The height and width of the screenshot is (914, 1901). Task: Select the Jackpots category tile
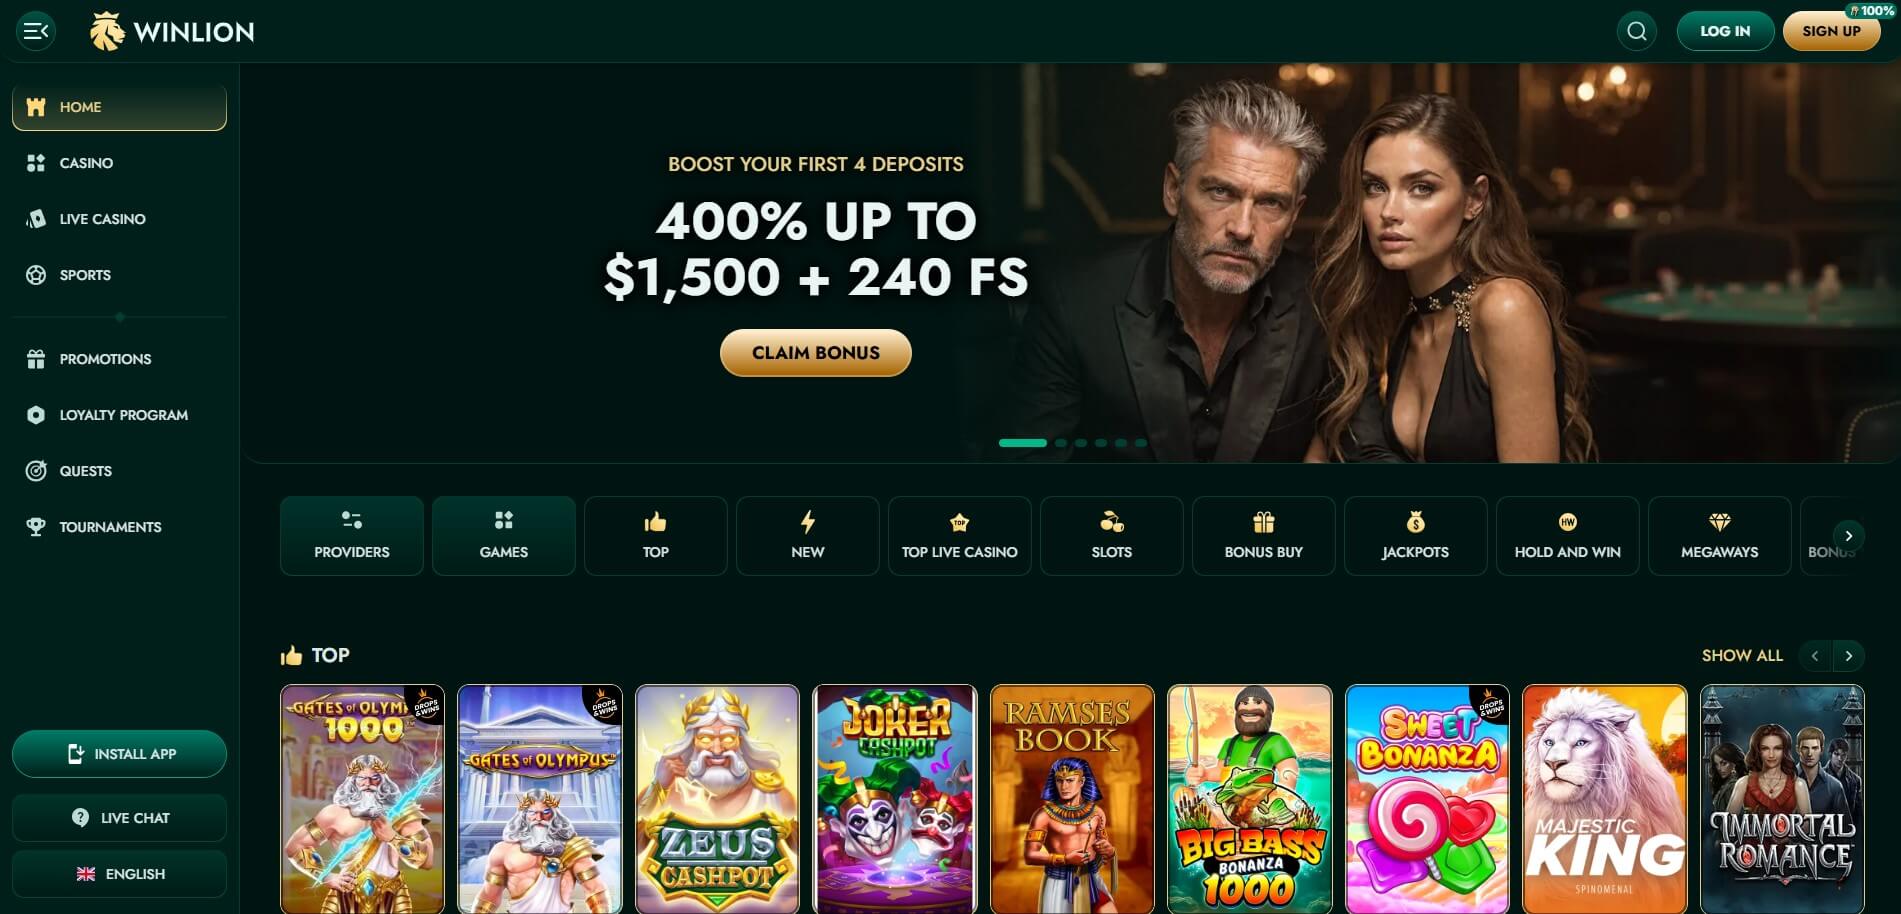[1415, 536]
